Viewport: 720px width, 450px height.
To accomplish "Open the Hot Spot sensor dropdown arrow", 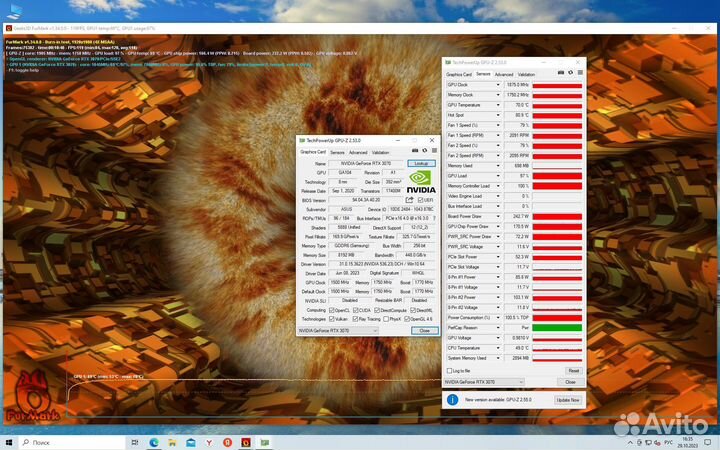I will [498, 115].
